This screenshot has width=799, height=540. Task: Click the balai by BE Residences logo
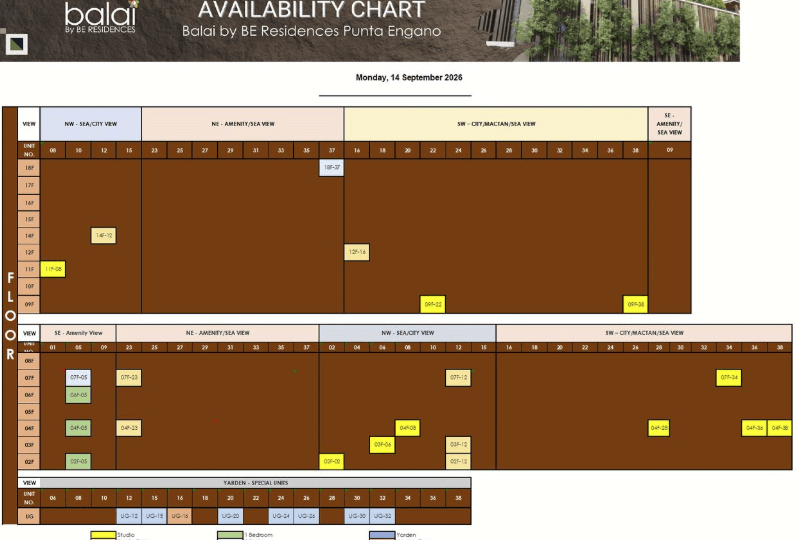(x=101, y=17)
